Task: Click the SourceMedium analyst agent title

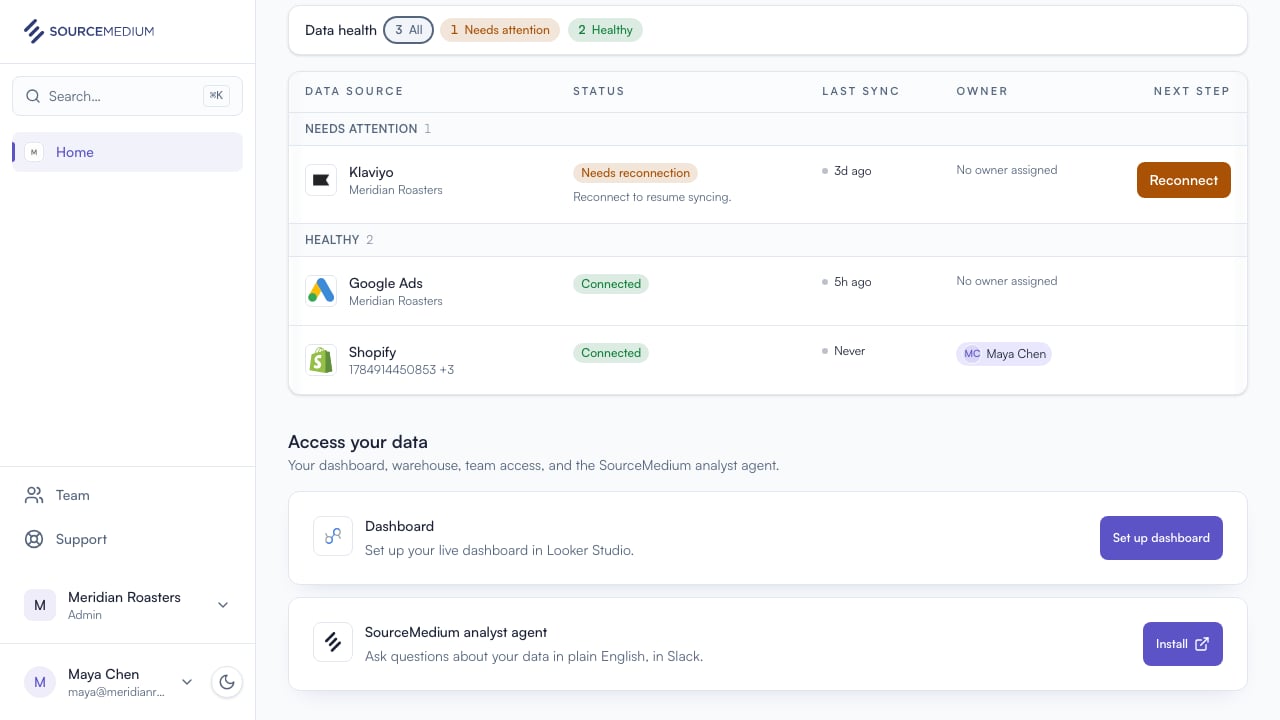Action: (x=456, y=632)
